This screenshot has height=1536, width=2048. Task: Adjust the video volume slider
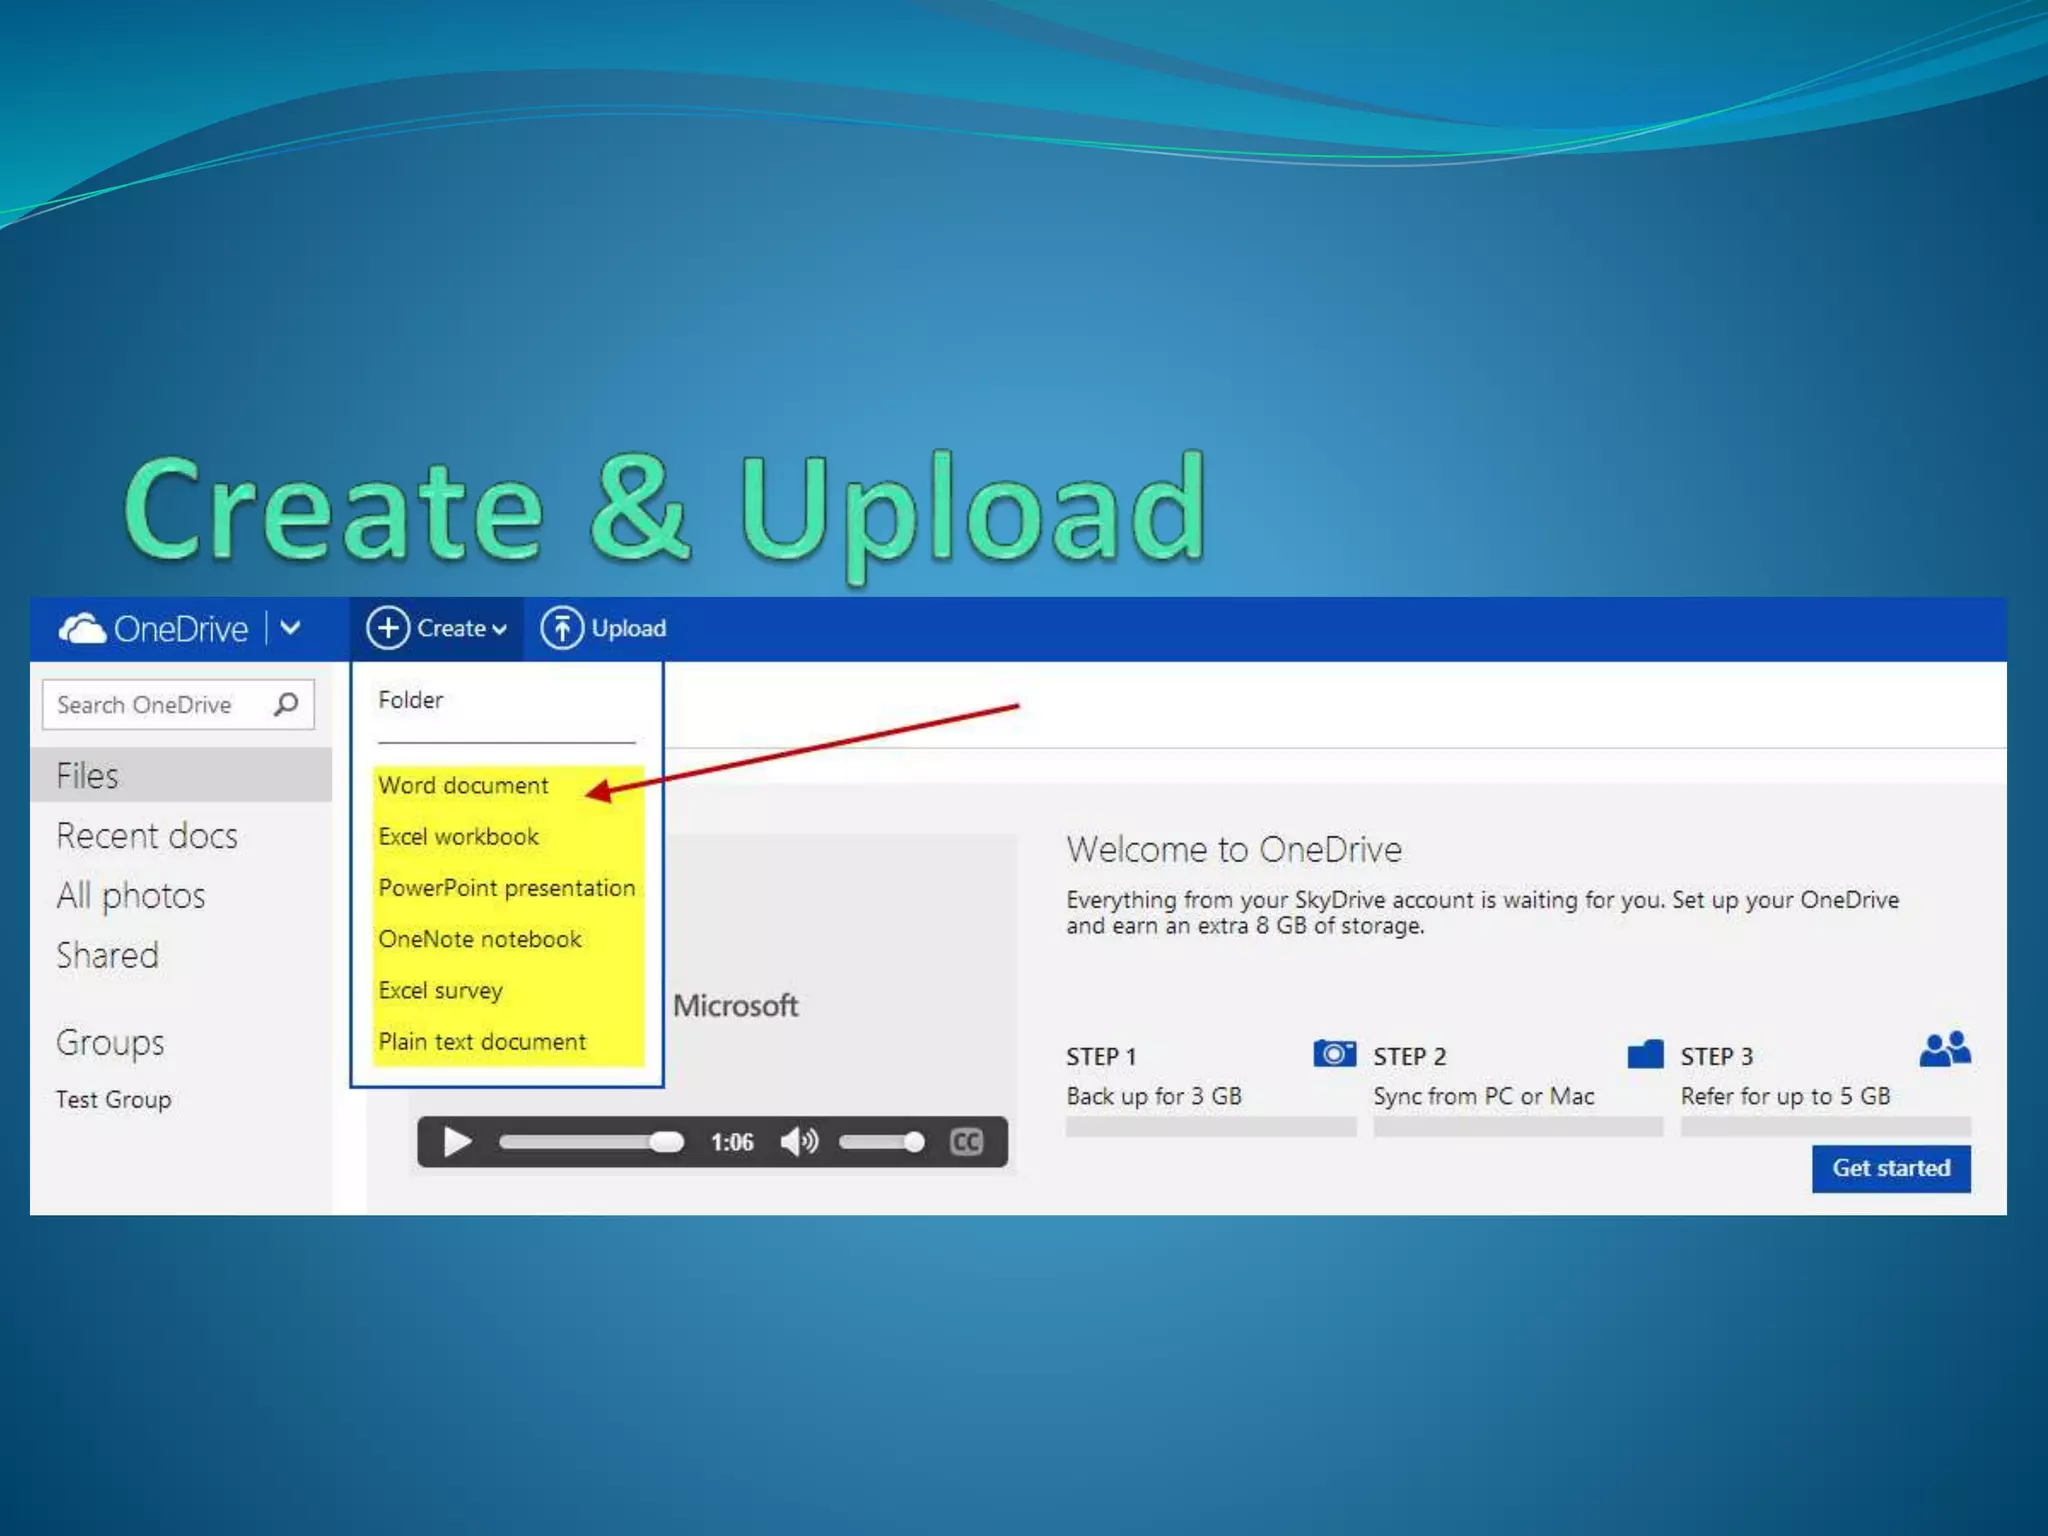pos(880,1141)
